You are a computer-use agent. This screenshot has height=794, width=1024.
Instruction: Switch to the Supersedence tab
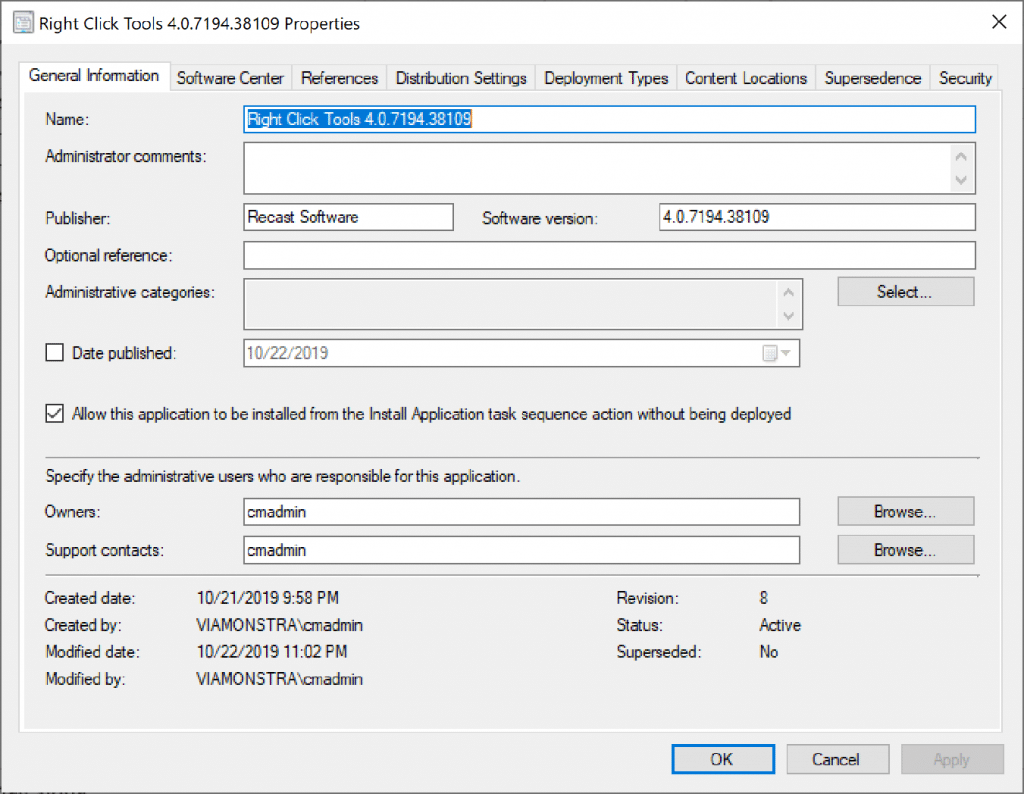(x=873, y=77)
